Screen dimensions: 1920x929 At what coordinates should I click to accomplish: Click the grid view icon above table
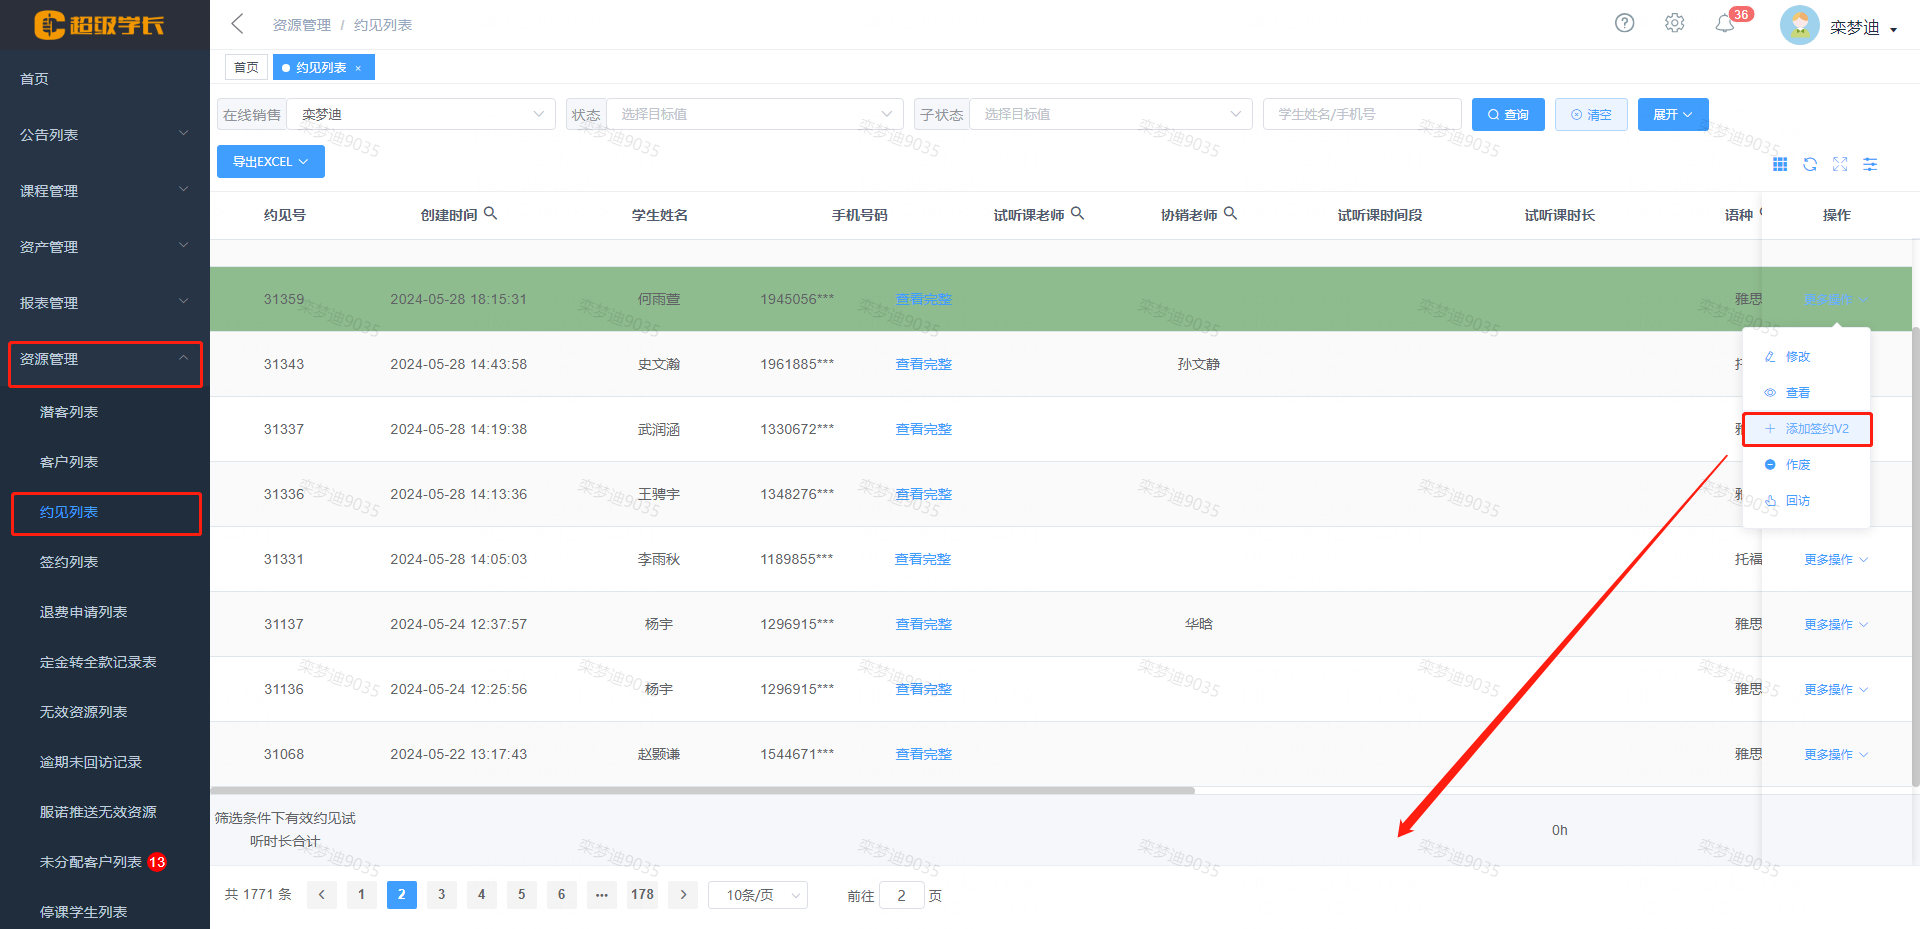pyautogui.click(x=1780, y=164)
